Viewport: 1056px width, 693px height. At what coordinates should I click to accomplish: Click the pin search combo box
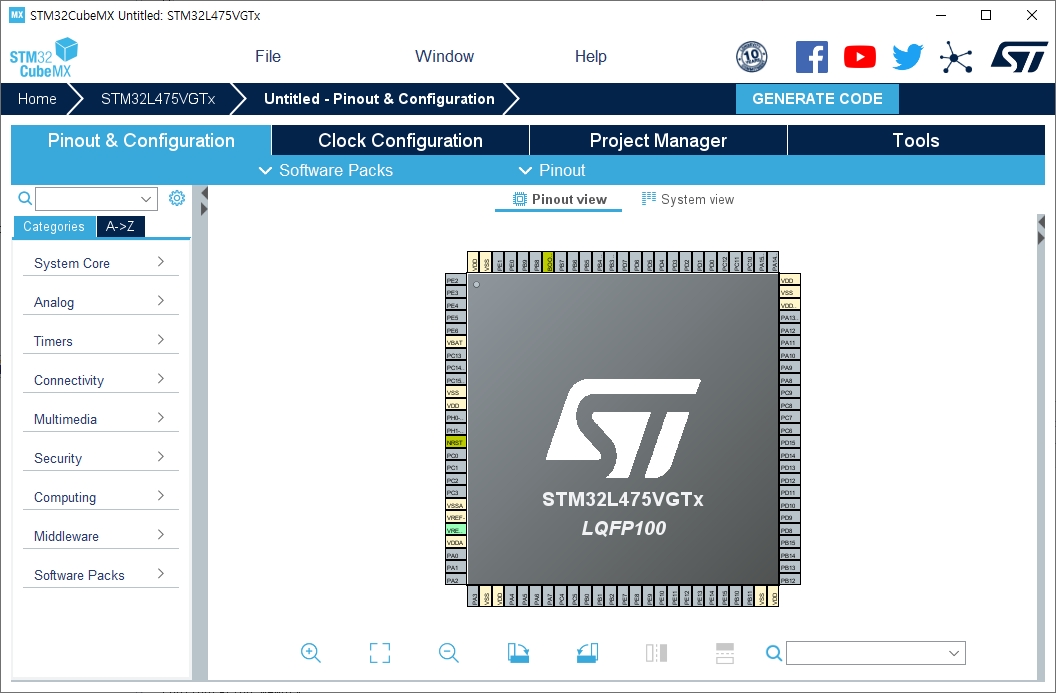pyautogui.click(x=876, y=653)
